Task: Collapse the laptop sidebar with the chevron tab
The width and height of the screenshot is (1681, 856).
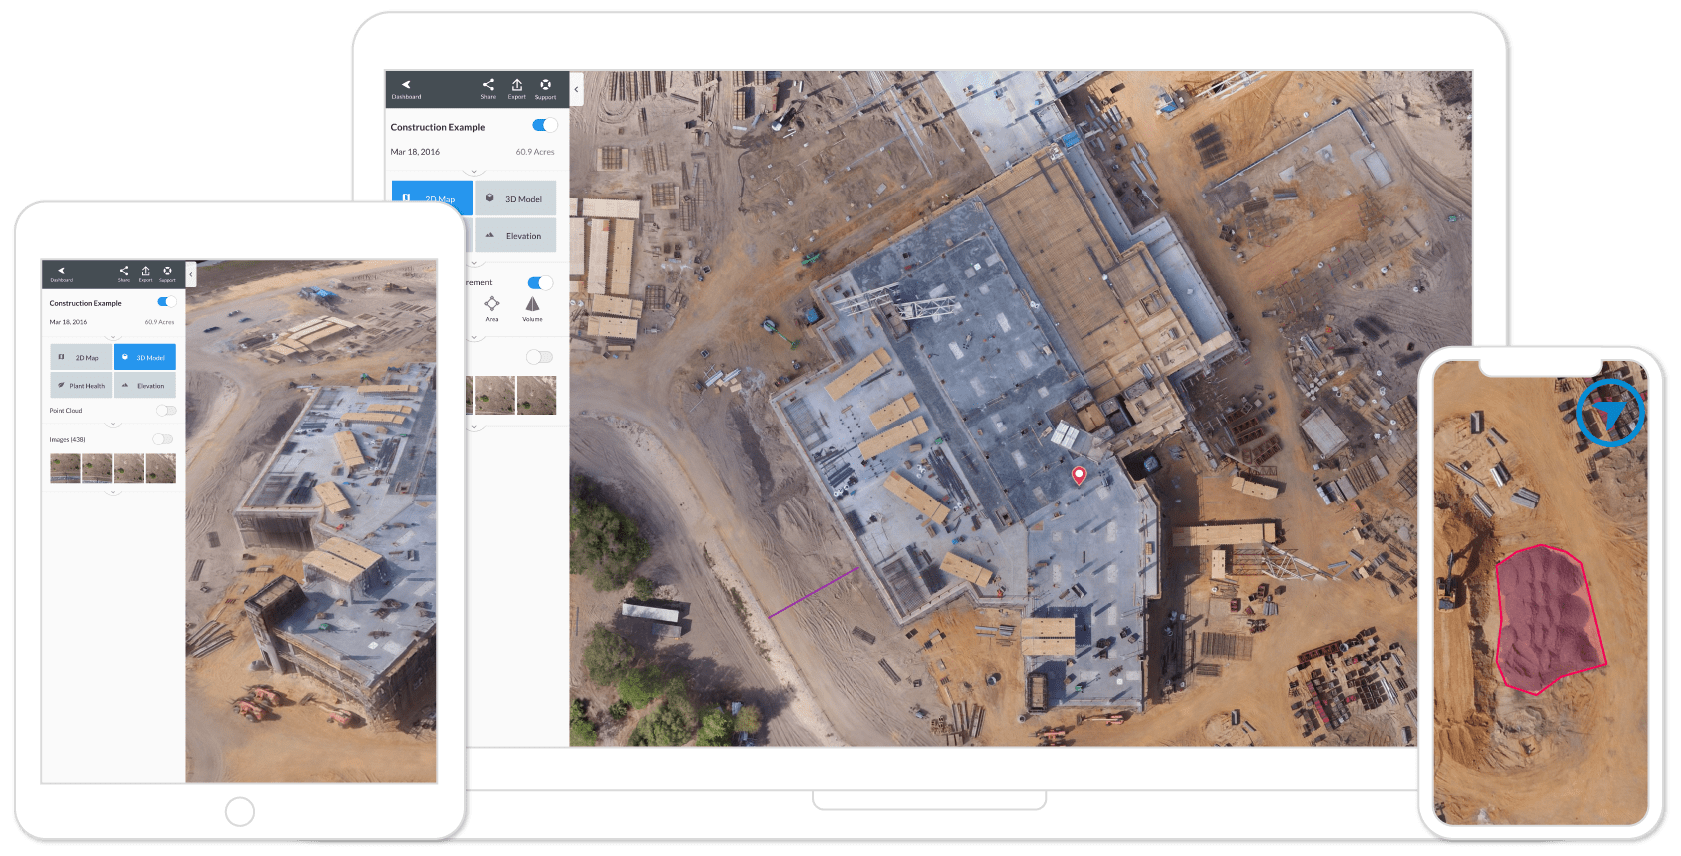Action: tap(576, 89)
